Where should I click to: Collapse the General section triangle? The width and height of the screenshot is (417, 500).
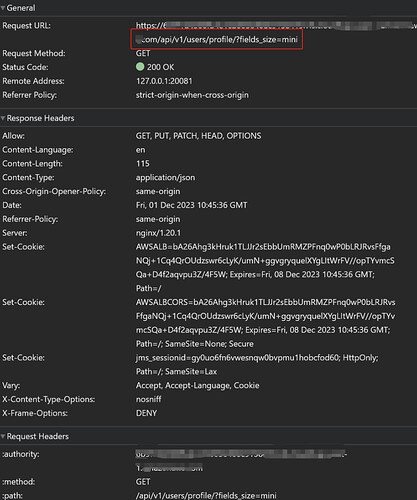pyautogui.click(x=3, y=8)
